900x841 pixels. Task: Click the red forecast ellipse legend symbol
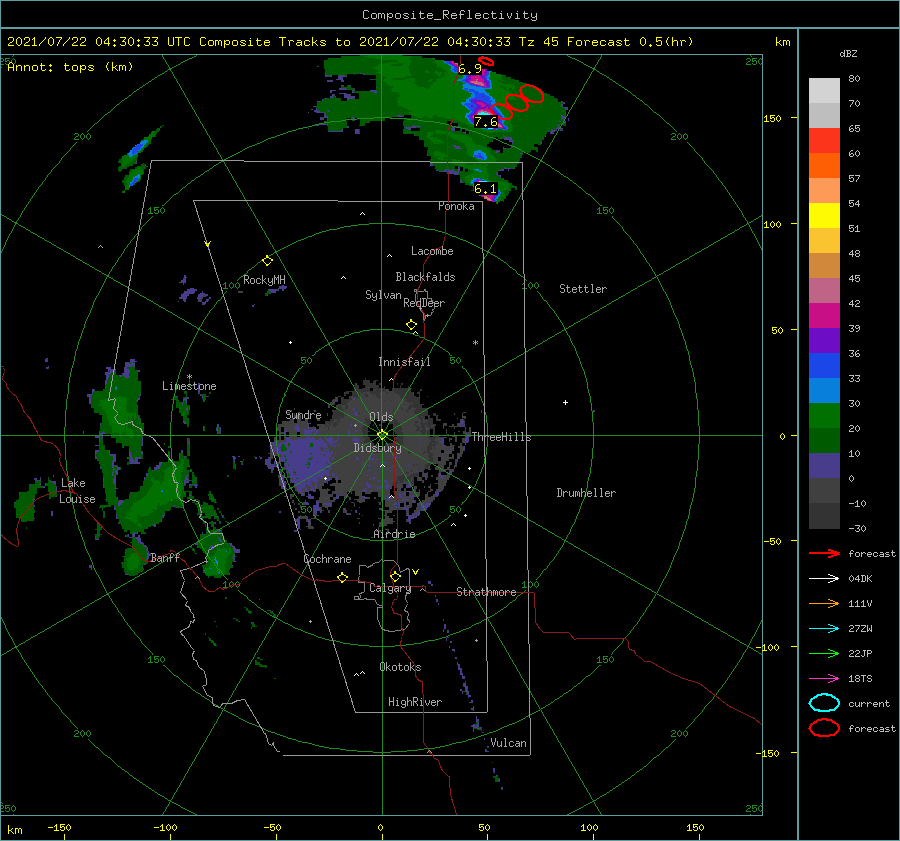[x=824, y=728]
